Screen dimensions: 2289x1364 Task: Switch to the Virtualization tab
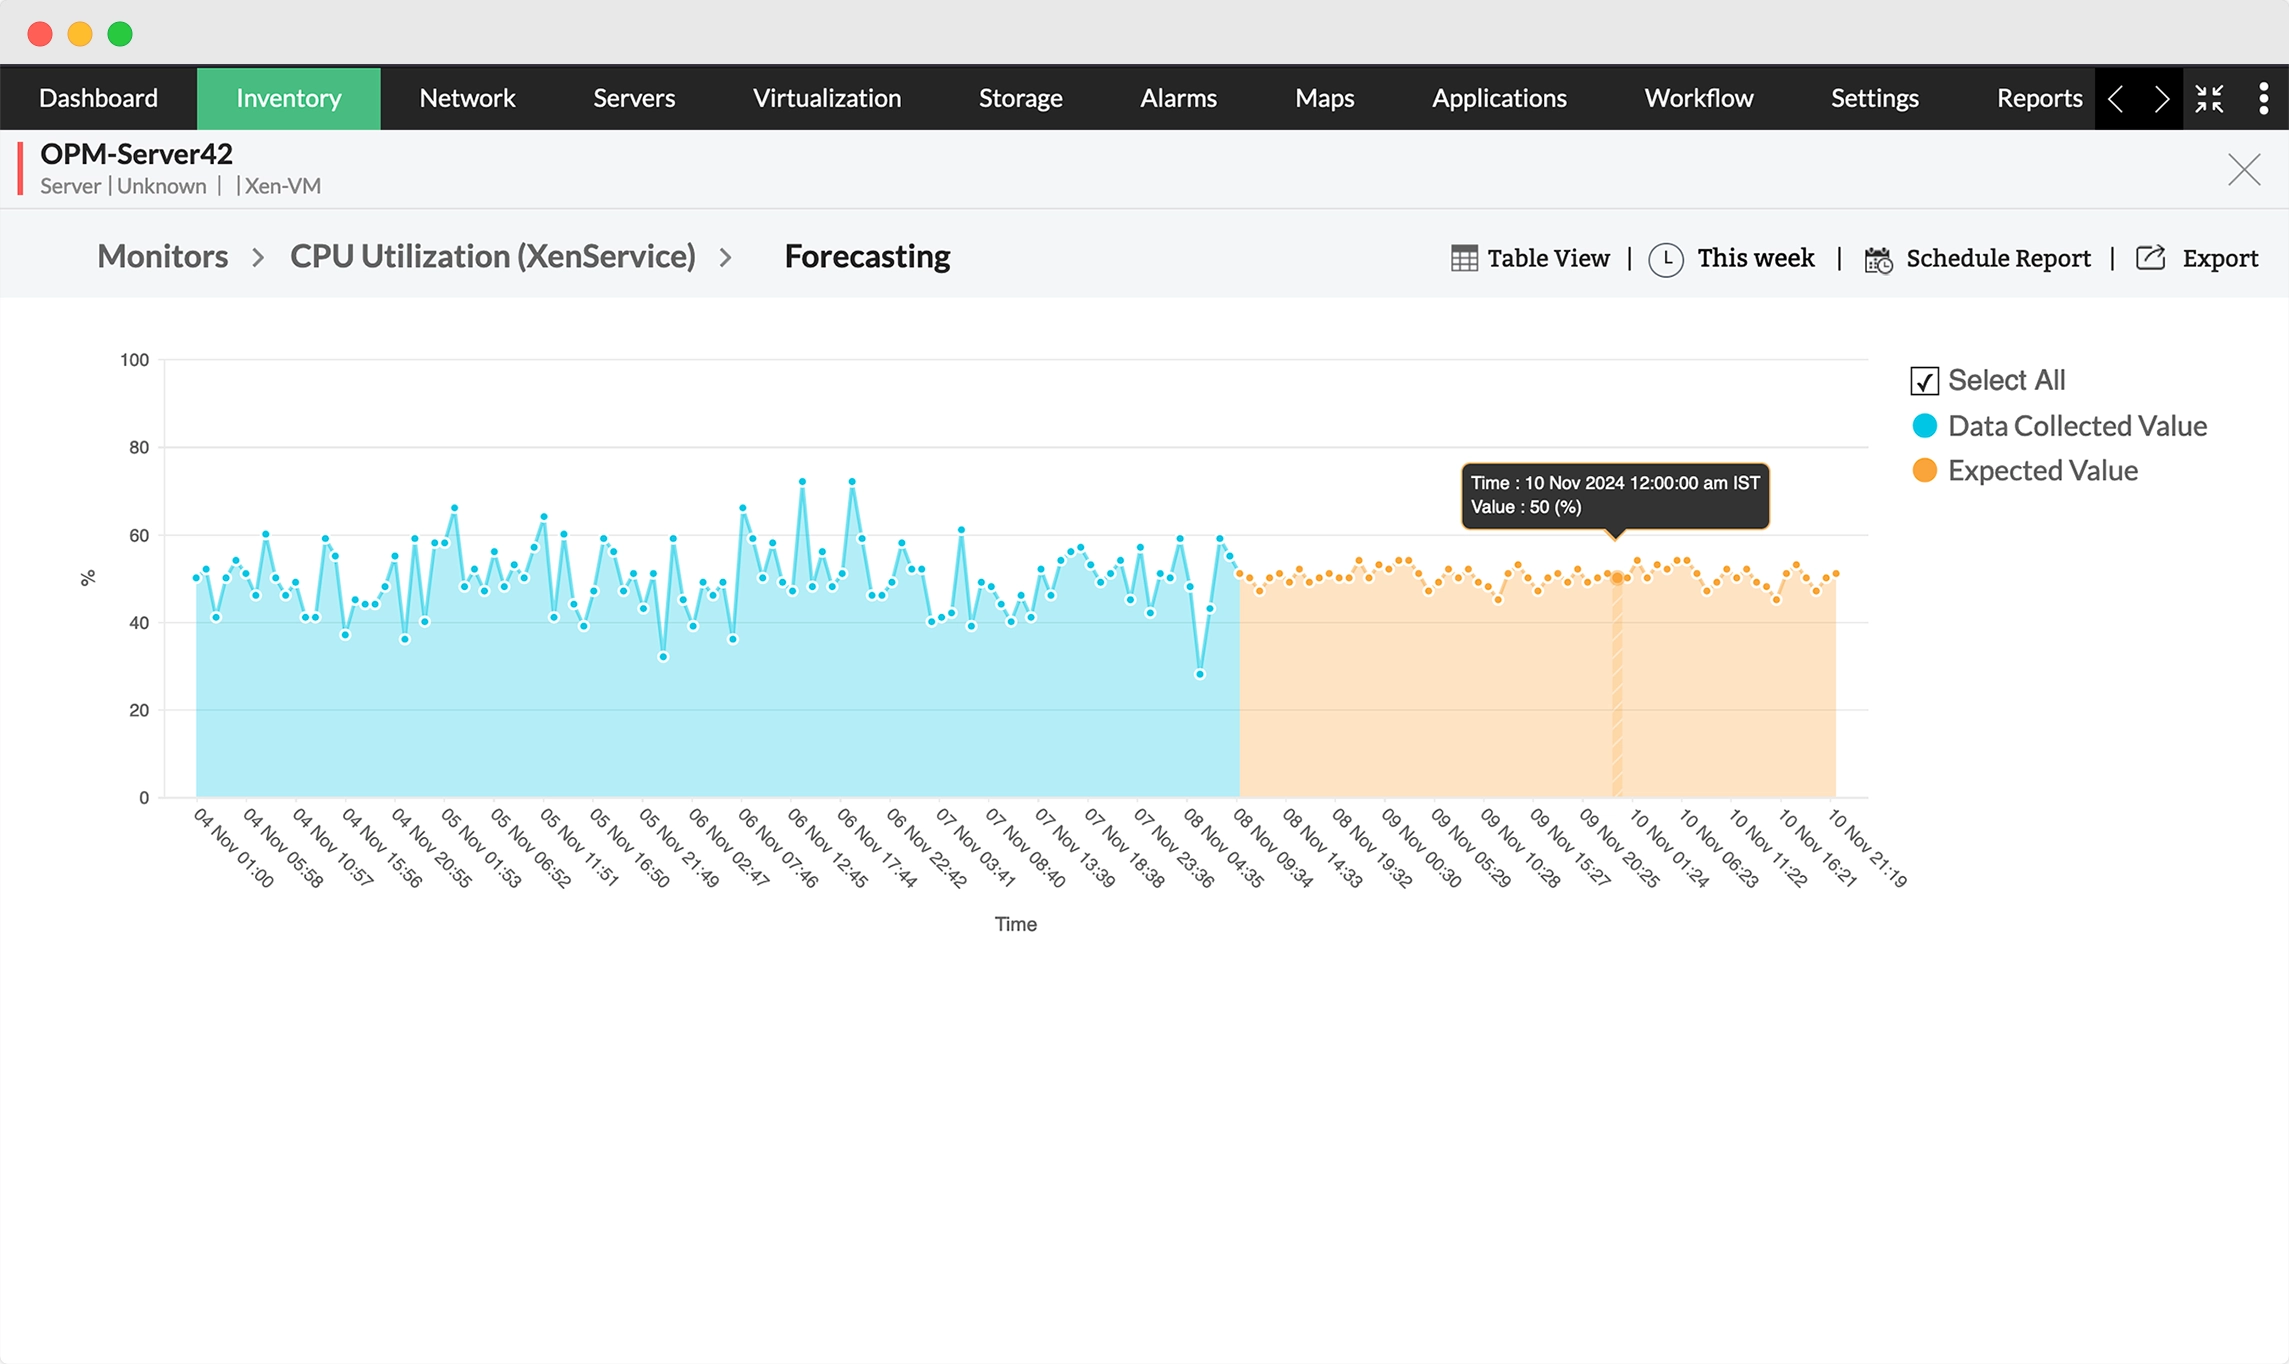tap(826, 98)
